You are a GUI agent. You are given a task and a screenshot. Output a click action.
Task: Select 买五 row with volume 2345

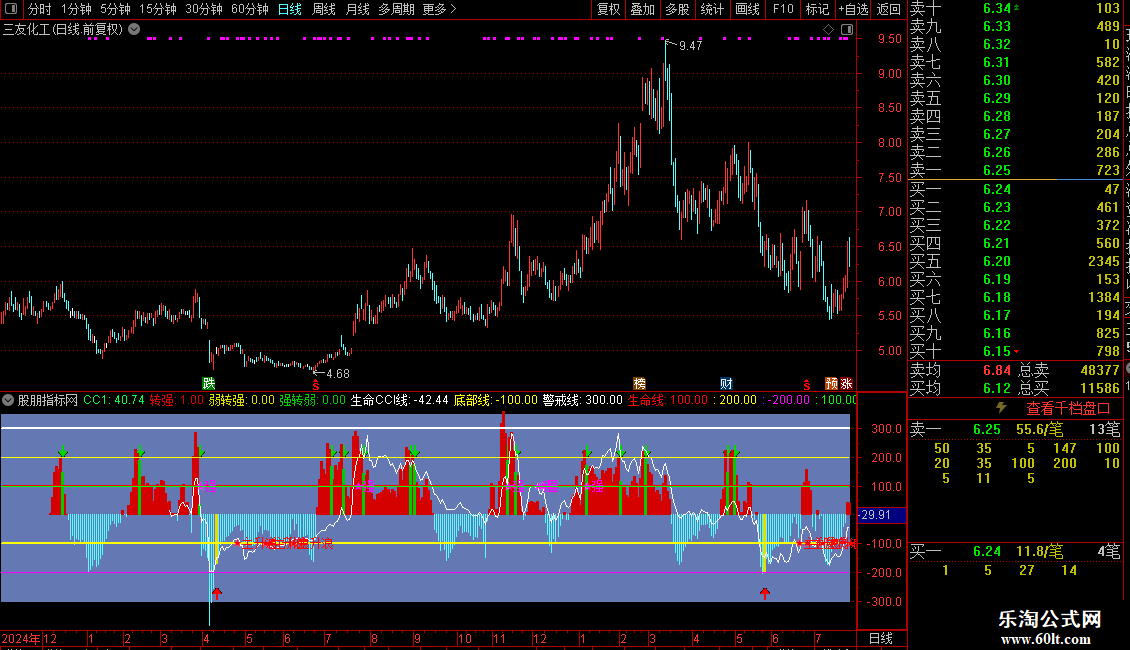[1015, 261]
